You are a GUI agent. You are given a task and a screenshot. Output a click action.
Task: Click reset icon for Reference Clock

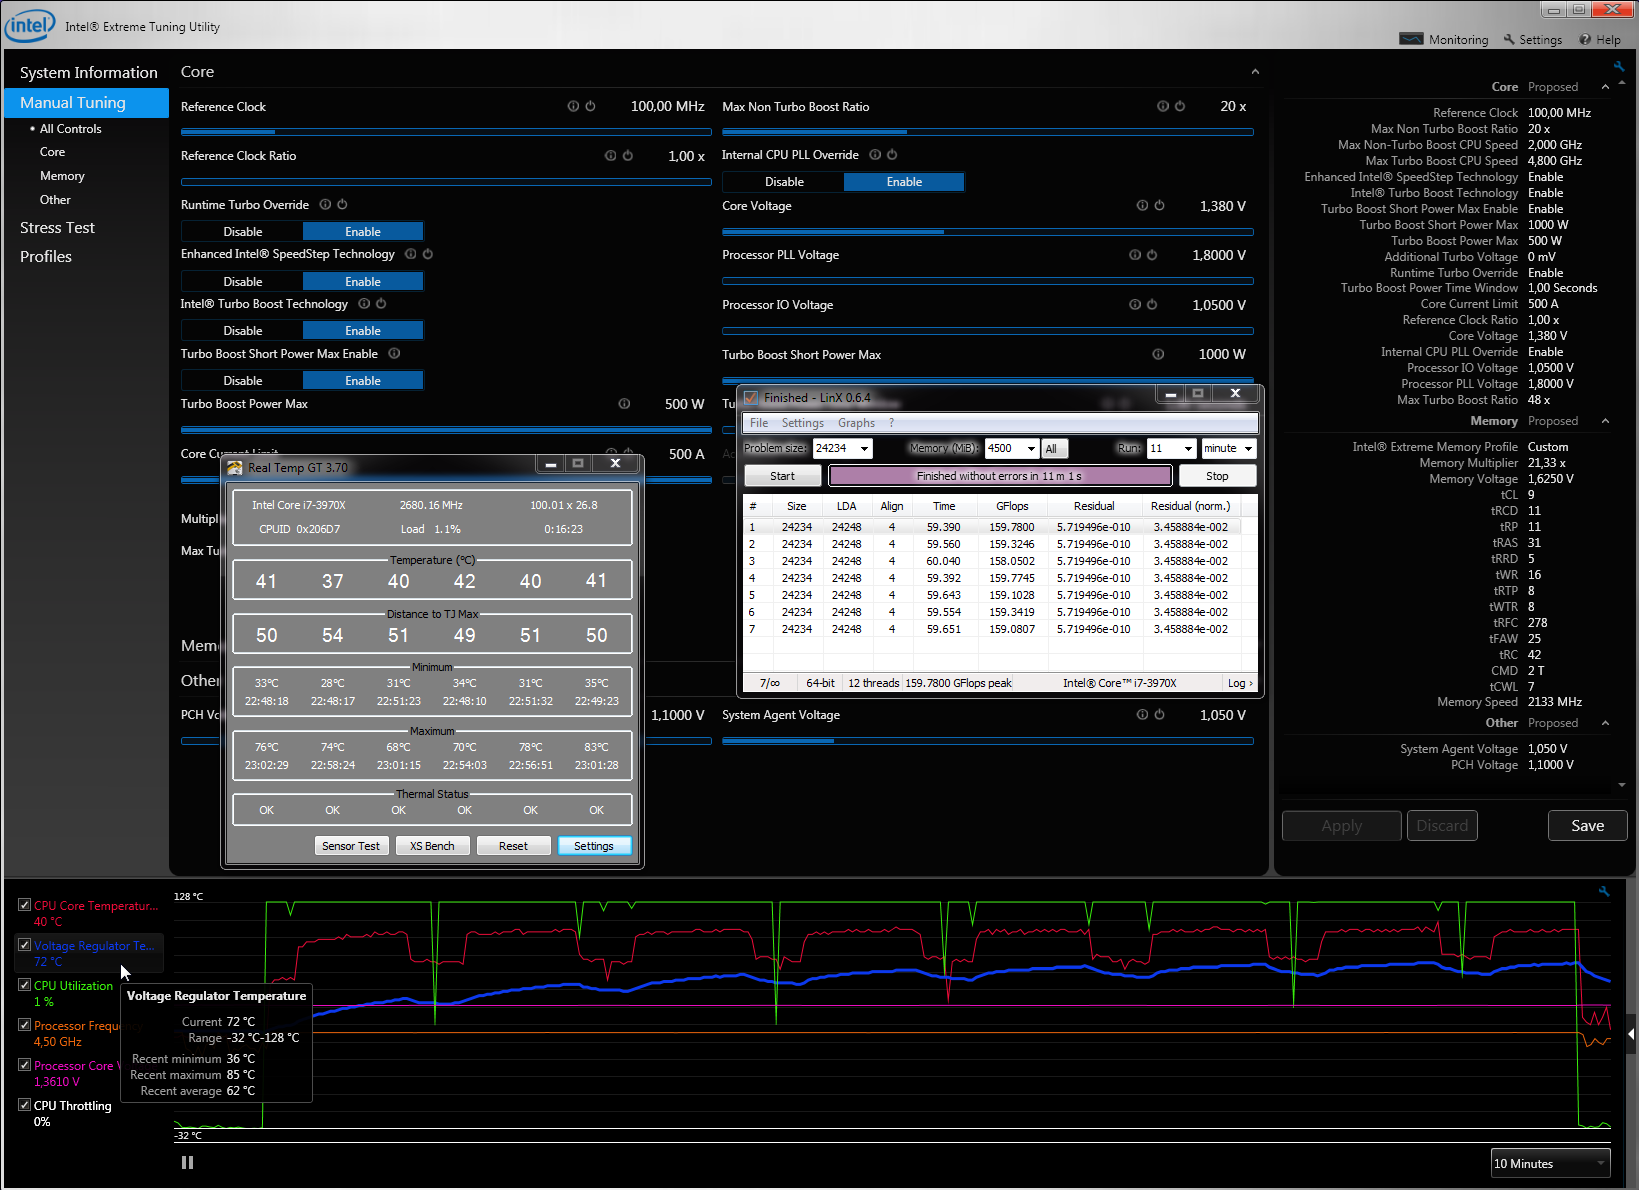coord(590,106)
